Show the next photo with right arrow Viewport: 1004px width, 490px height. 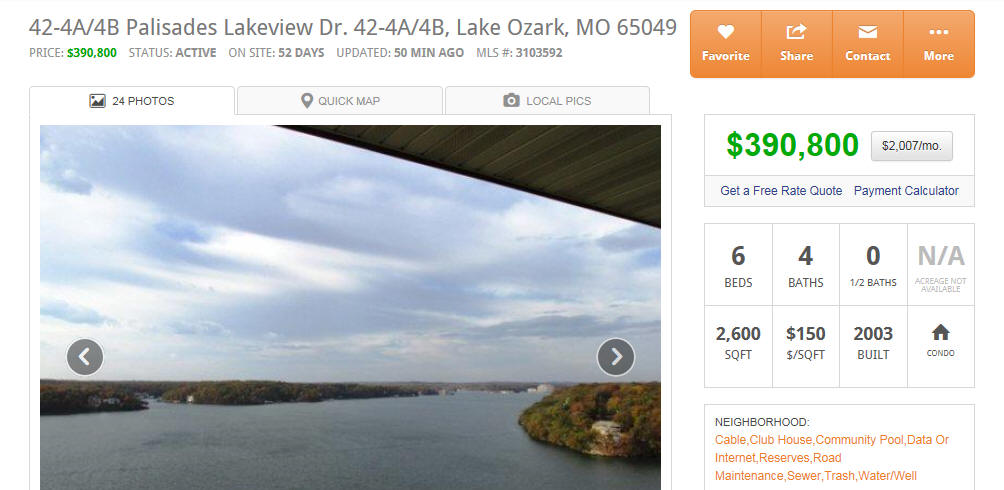point(616,357)
